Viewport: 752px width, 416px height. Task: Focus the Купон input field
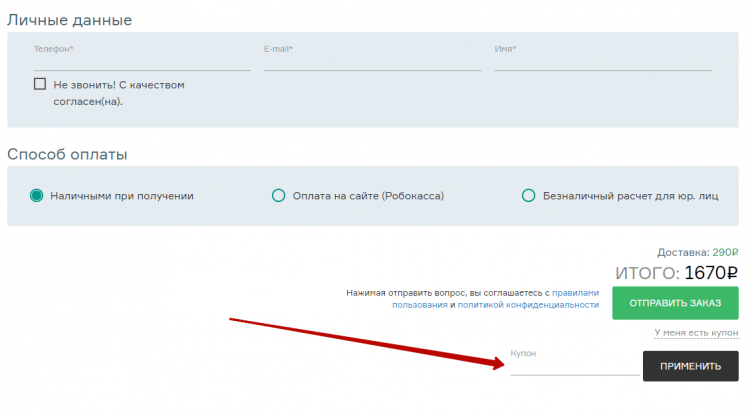click(573, 367)
